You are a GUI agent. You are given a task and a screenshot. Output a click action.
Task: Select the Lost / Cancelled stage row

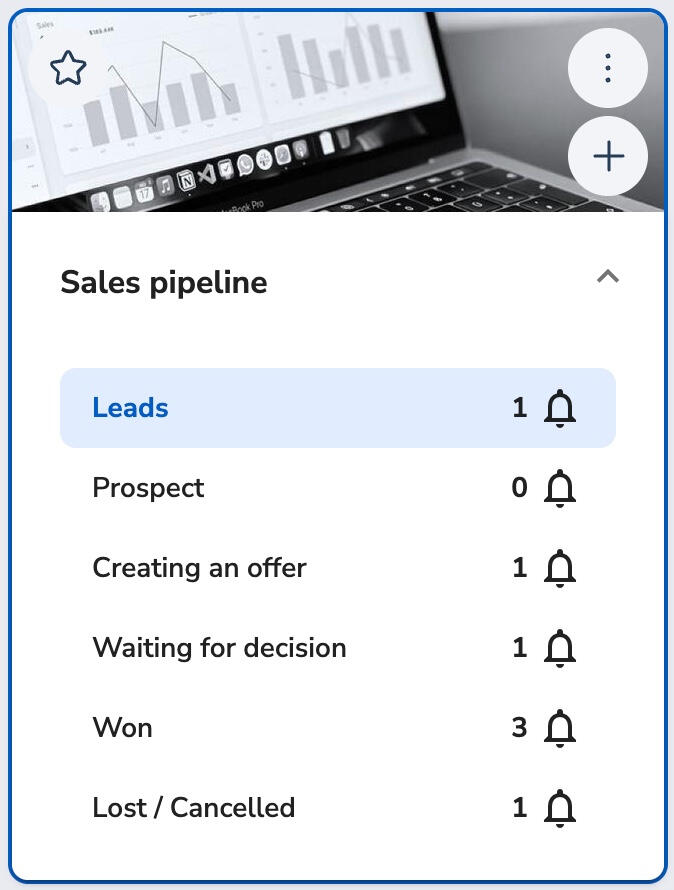click(193, 808)
